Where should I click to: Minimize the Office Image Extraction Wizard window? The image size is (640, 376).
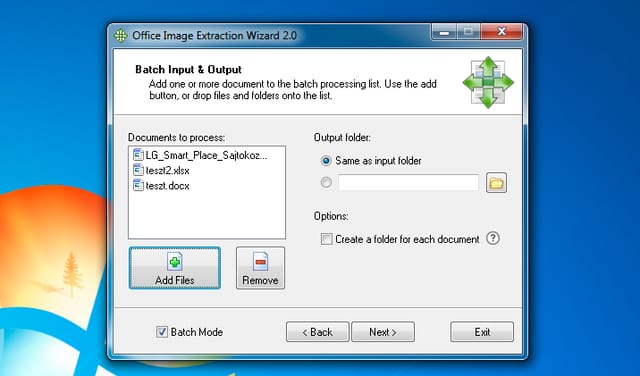click(444, 32)
